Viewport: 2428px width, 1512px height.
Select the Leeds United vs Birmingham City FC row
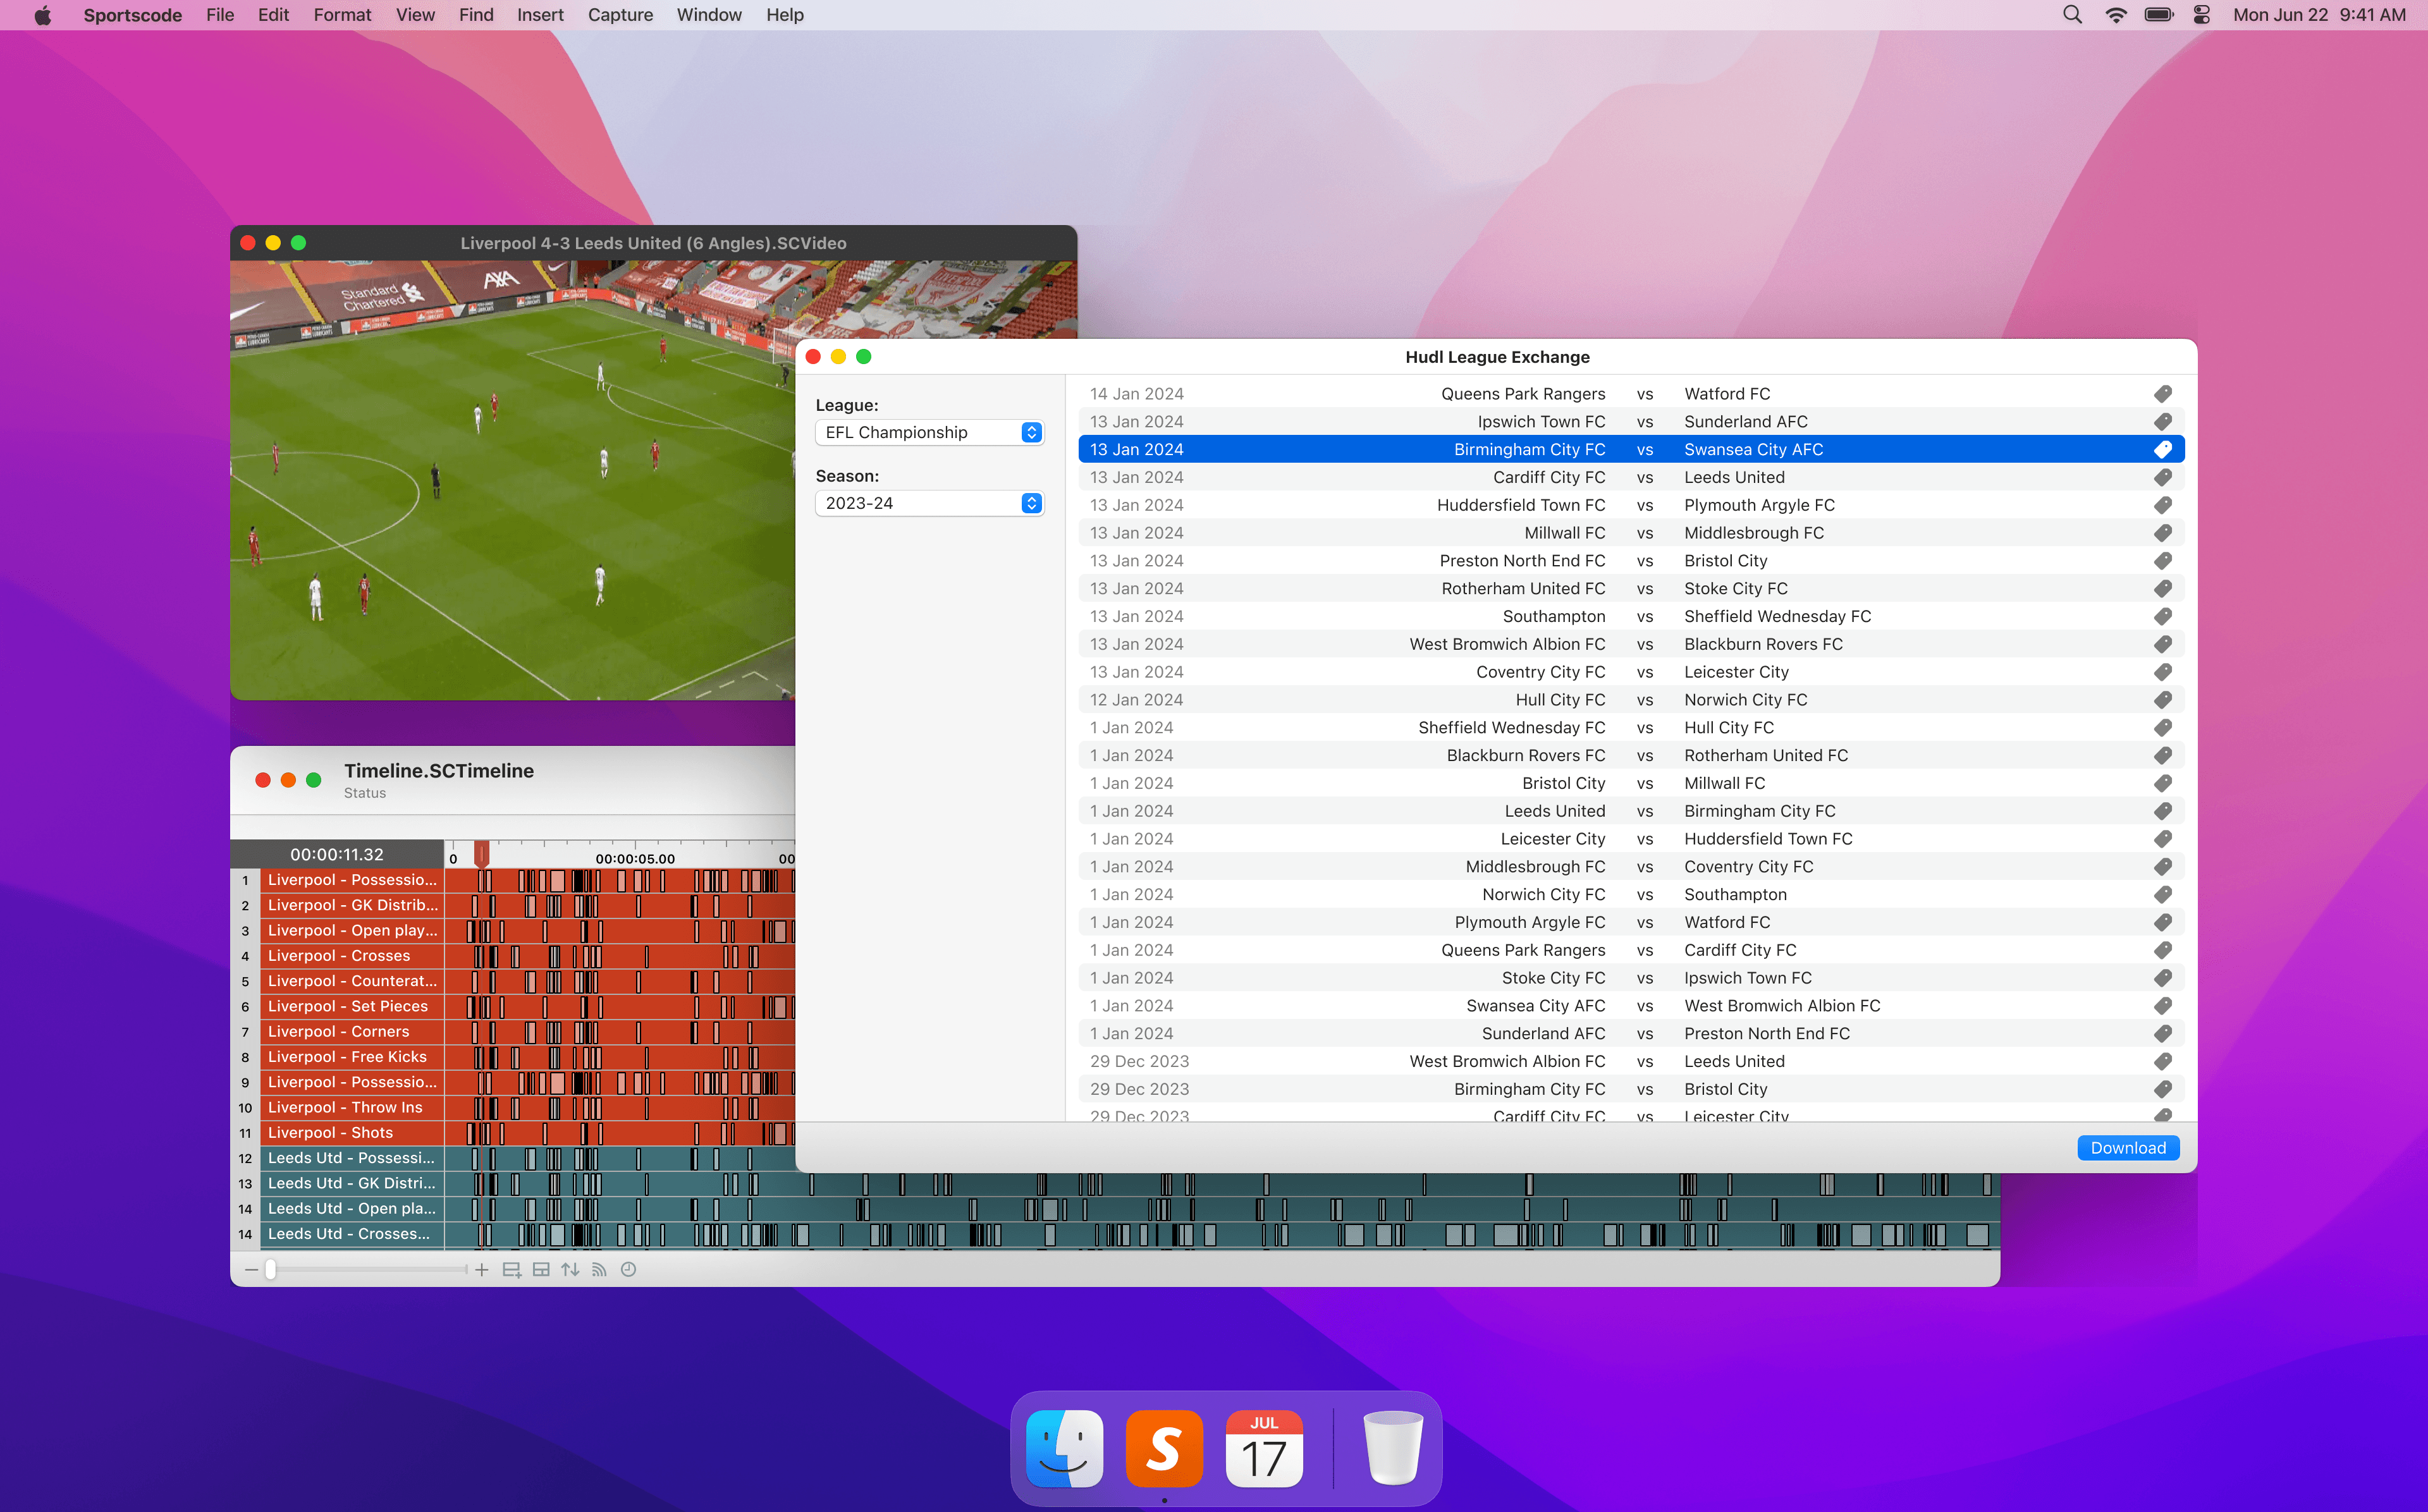[x=1631, y=811]
